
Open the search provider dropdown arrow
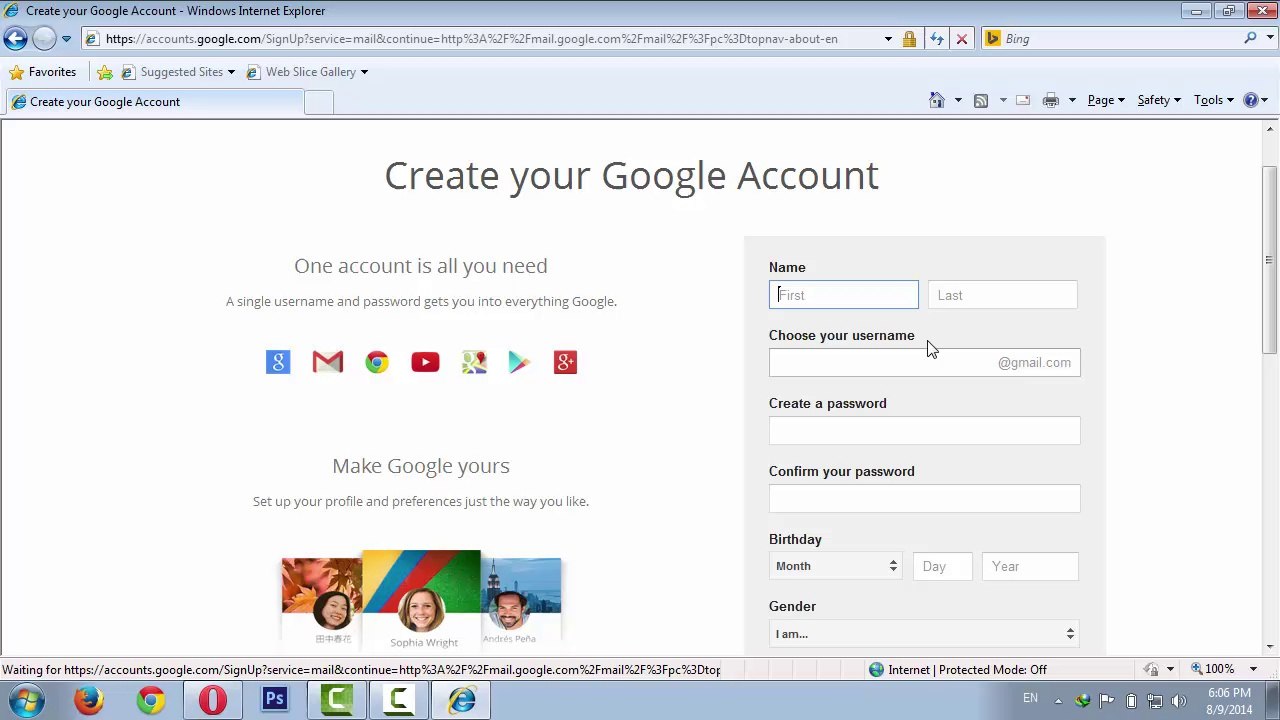1268,39
